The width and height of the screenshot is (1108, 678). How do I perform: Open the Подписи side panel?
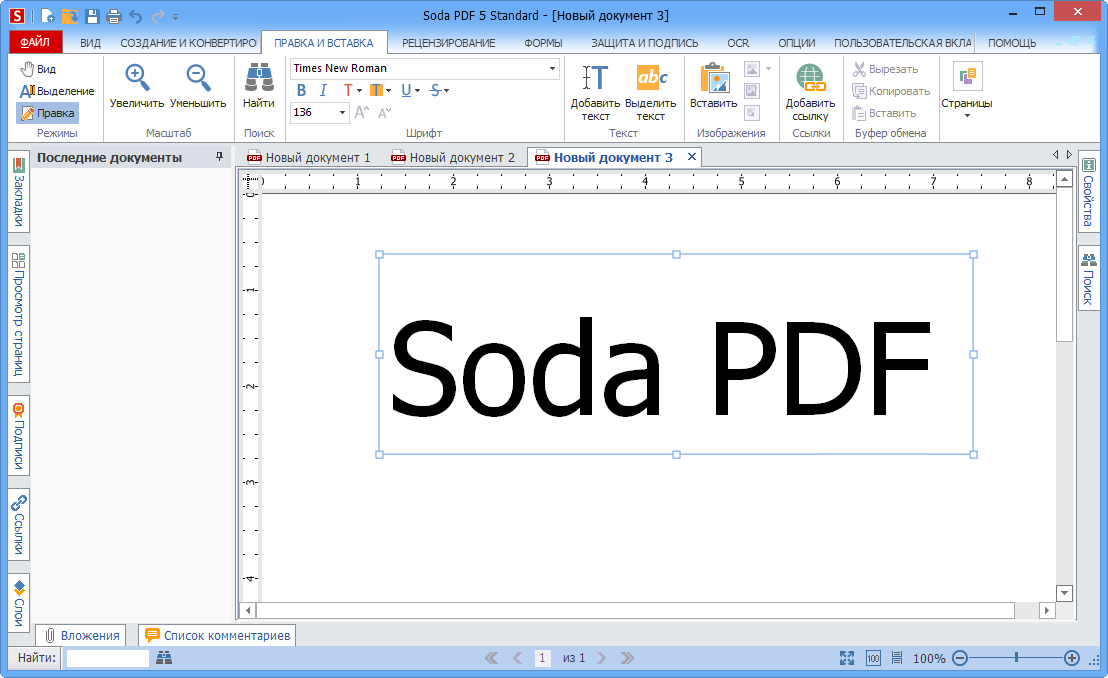point(19,436)
